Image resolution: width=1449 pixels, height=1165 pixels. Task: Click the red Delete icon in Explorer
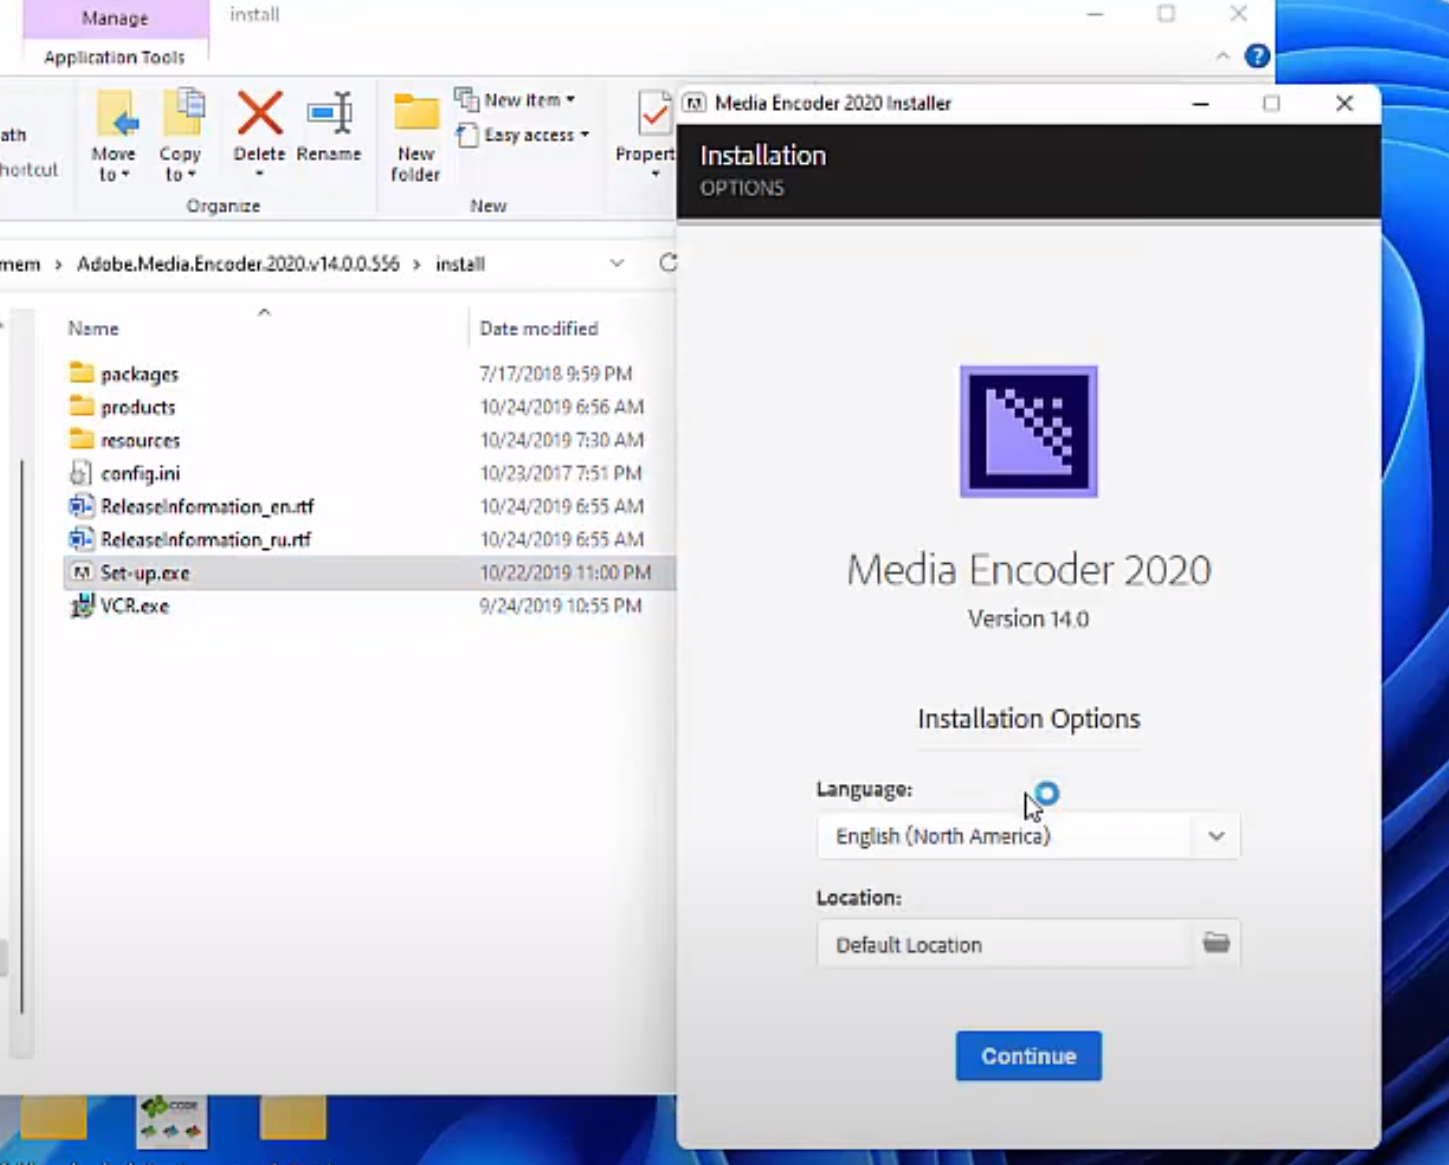[x=260, y=113]
